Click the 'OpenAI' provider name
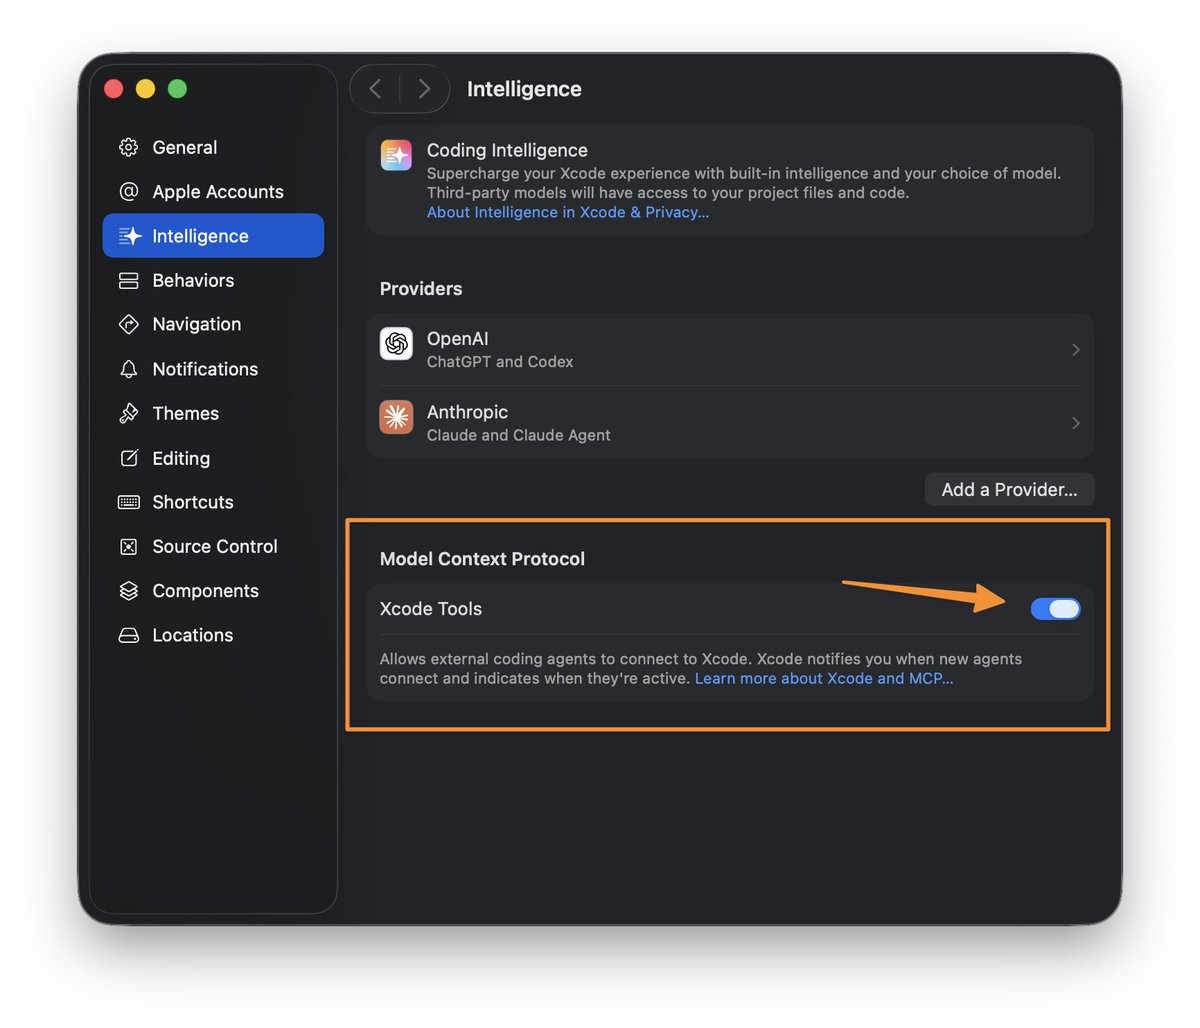1200x1028 pixels. point(458,339)
